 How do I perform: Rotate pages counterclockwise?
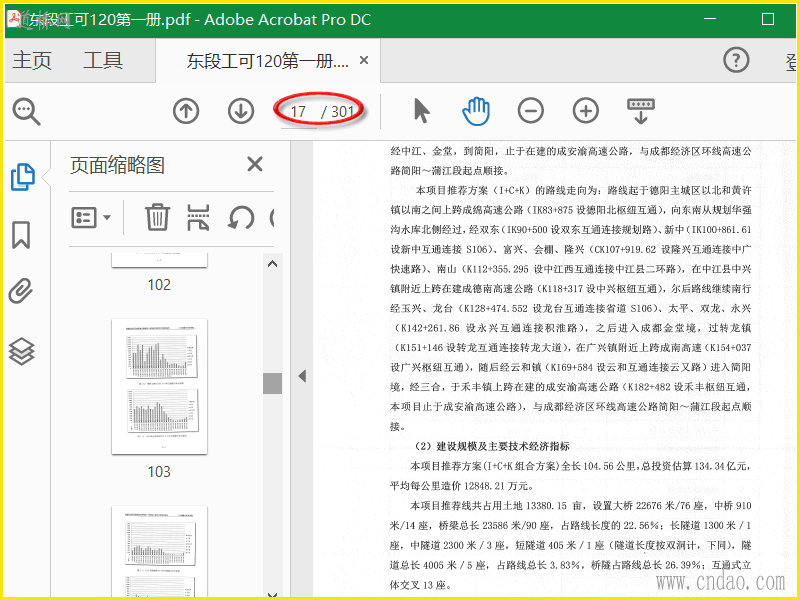[241, 218]
